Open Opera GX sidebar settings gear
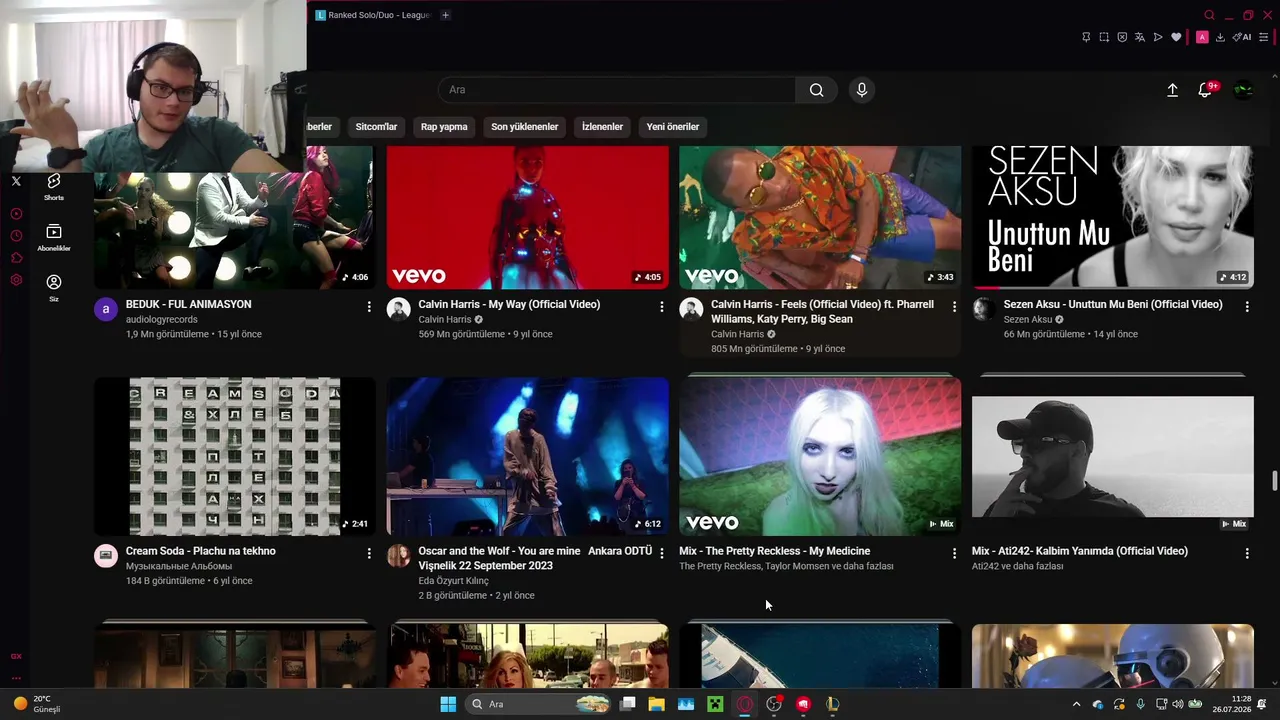 point(16,280)
